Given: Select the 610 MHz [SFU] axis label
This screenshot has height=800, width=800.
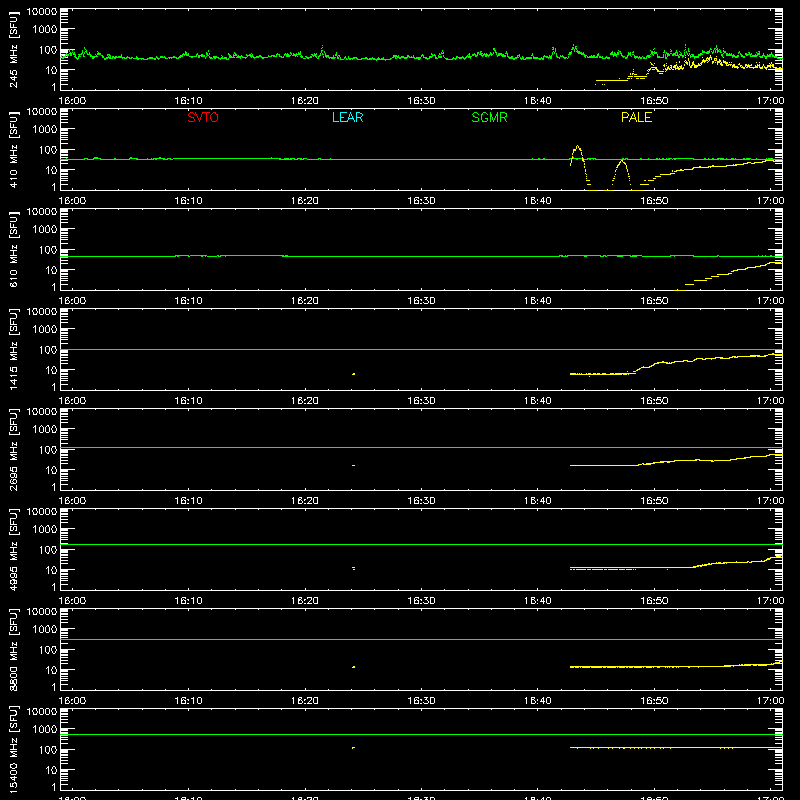Looking at the screenshot, I should [14, 250].
